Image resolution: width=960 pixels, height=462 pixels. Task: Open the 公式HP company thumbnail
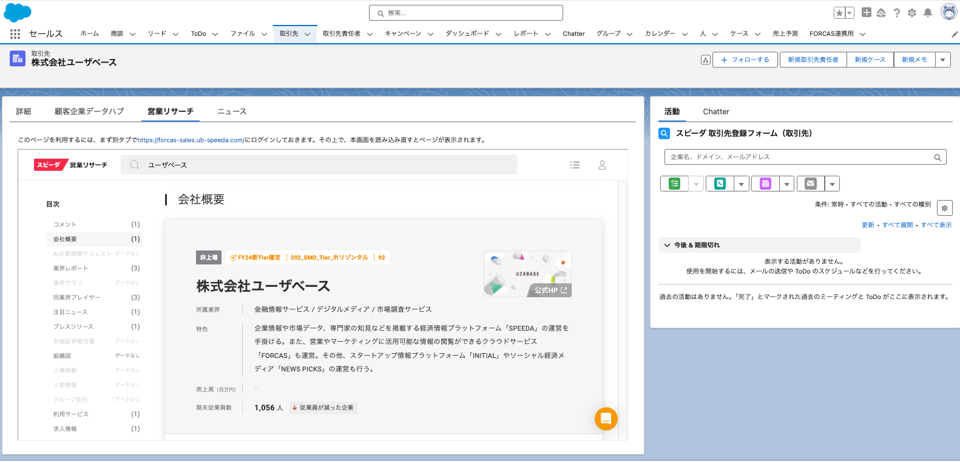coord(528,274)
